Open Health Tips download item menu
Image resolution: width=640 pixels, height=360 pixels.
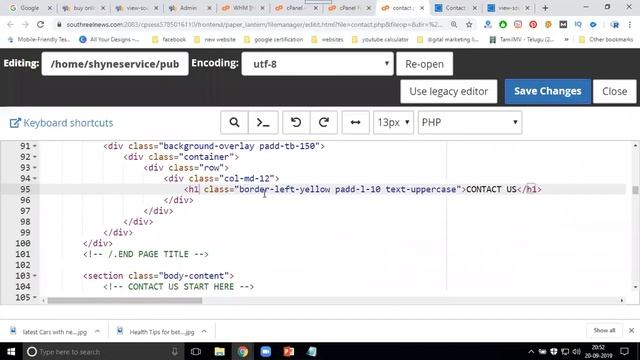[204, 331]
